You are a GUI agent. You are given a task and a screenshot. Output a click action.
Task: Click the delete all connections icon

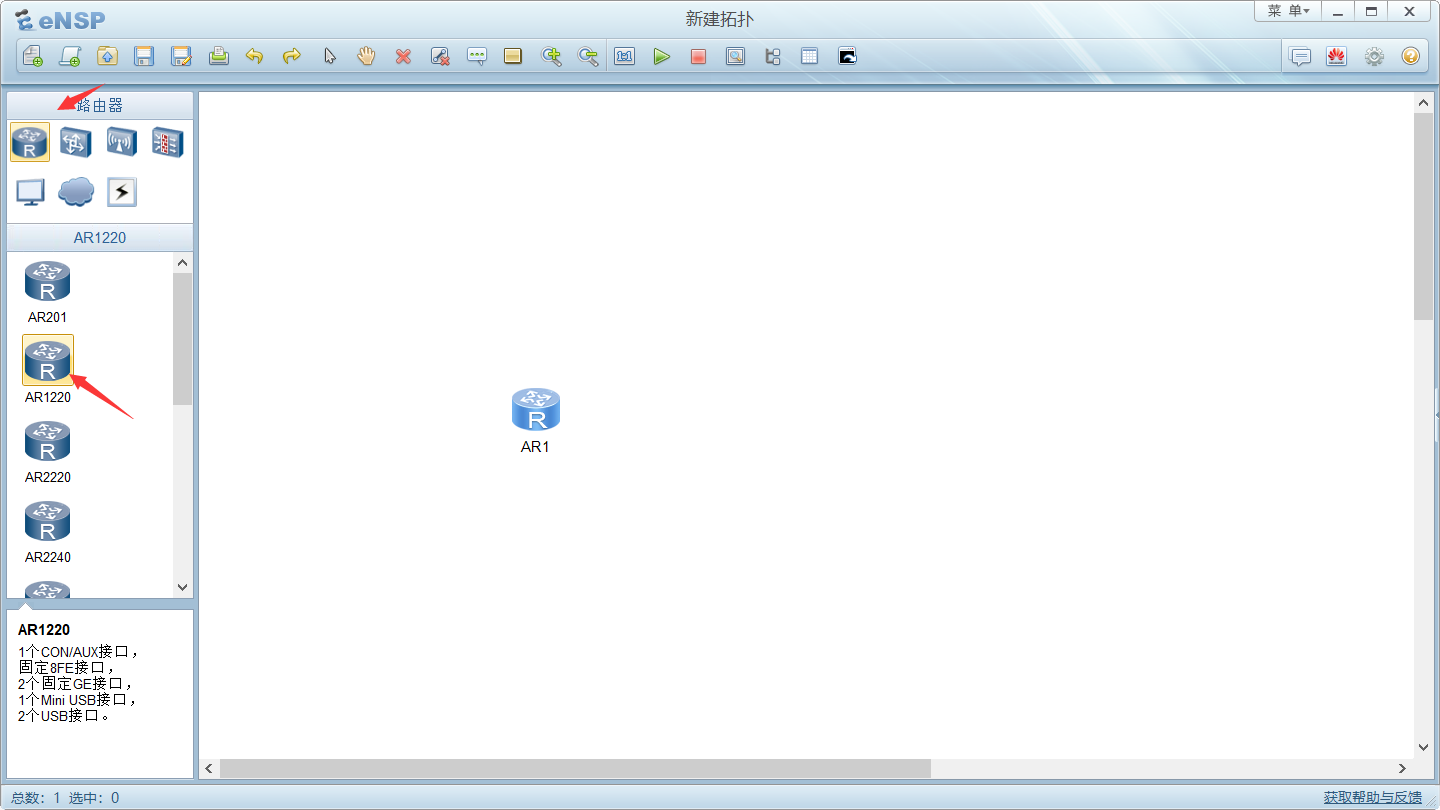[x=440, y=56]
